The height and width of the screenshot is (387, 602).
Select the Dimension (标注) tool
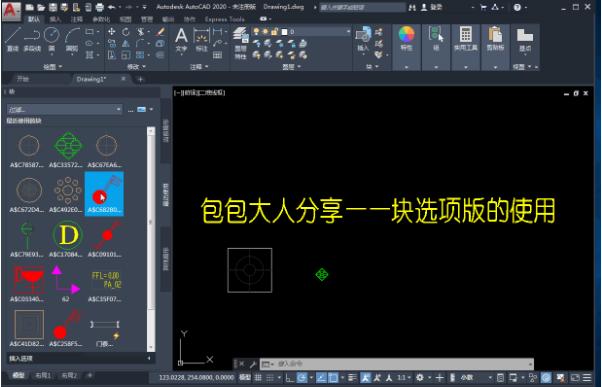[202, 40]
